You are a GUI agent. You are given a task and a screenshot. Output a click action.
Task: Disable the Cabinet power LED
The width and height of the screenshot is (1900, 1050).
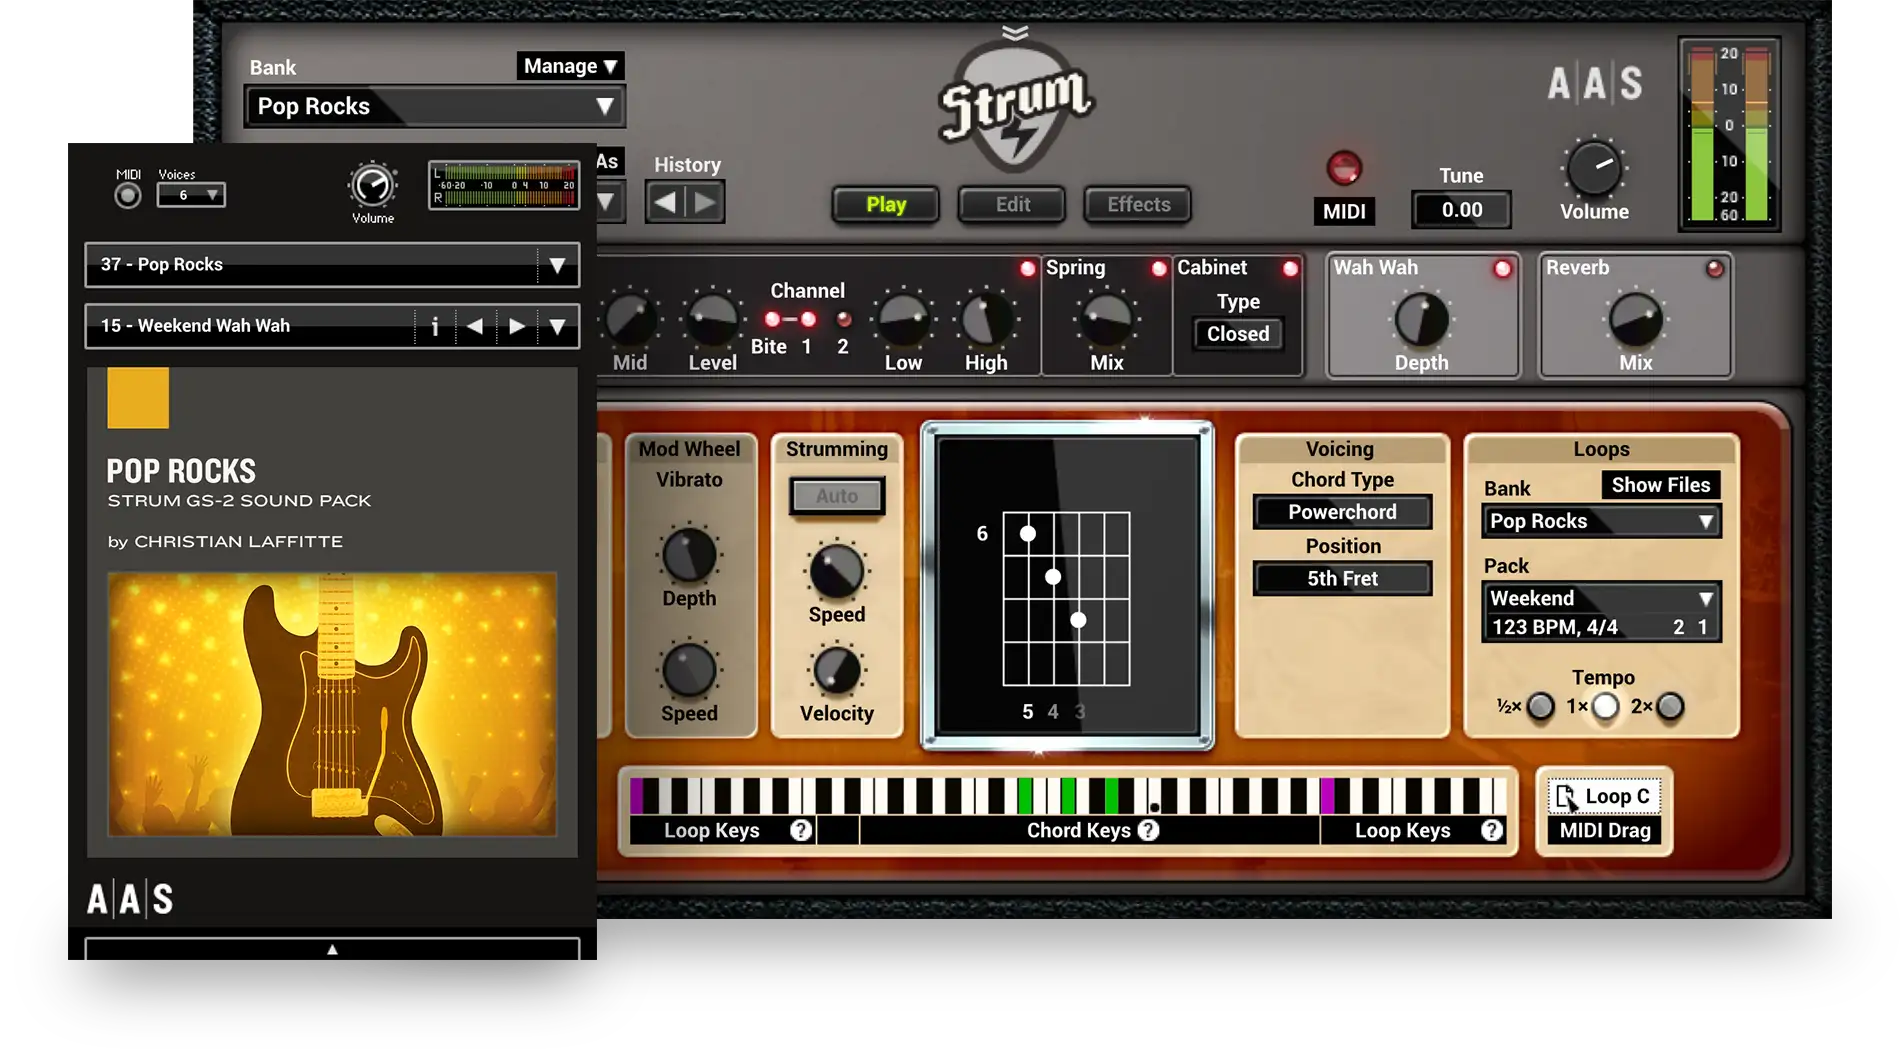click(1290, 268)
